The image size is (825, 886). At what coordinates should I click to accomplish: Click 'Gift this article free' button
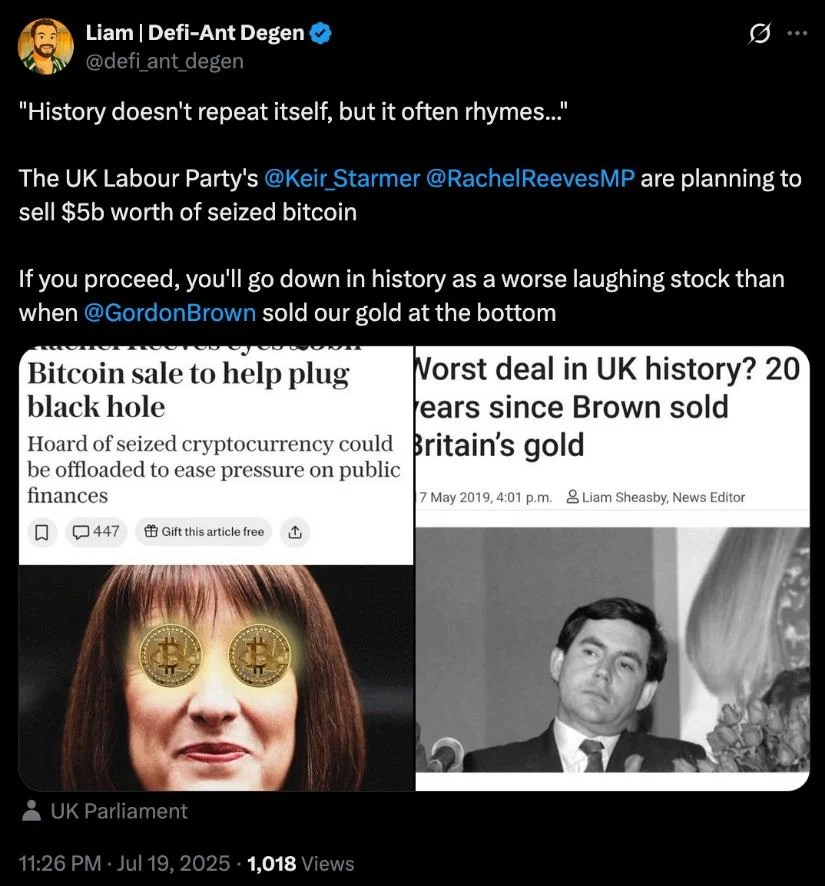(204, 532)
